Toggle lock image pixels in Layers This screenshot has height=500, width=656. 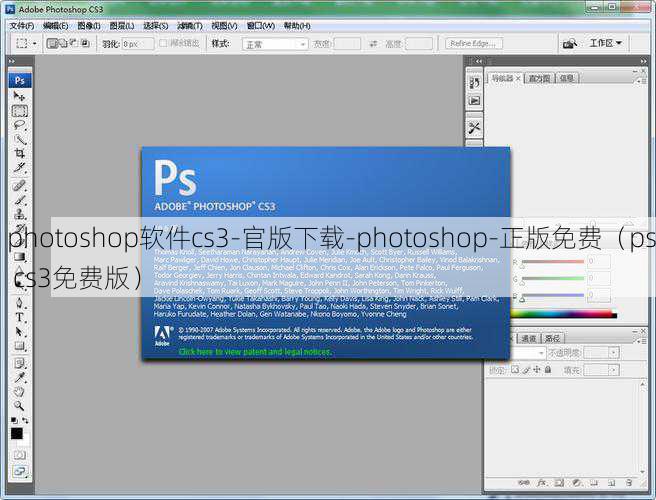point(526,369)
